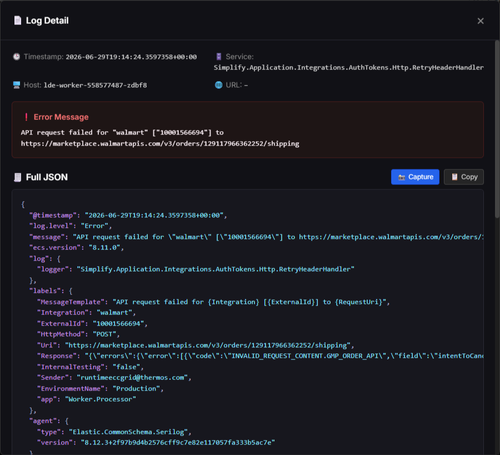Click the Full JSON heading
This screenshot has width=500, height=455.
click(47, 177)
